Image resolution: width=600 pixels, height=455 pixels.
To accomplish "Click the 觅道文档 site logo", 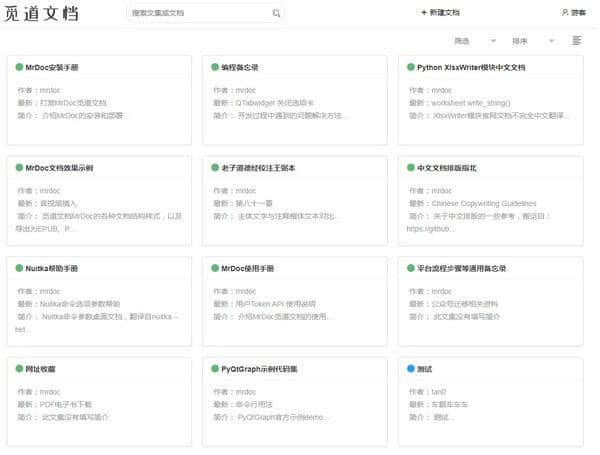I will (x=41, y=14).
